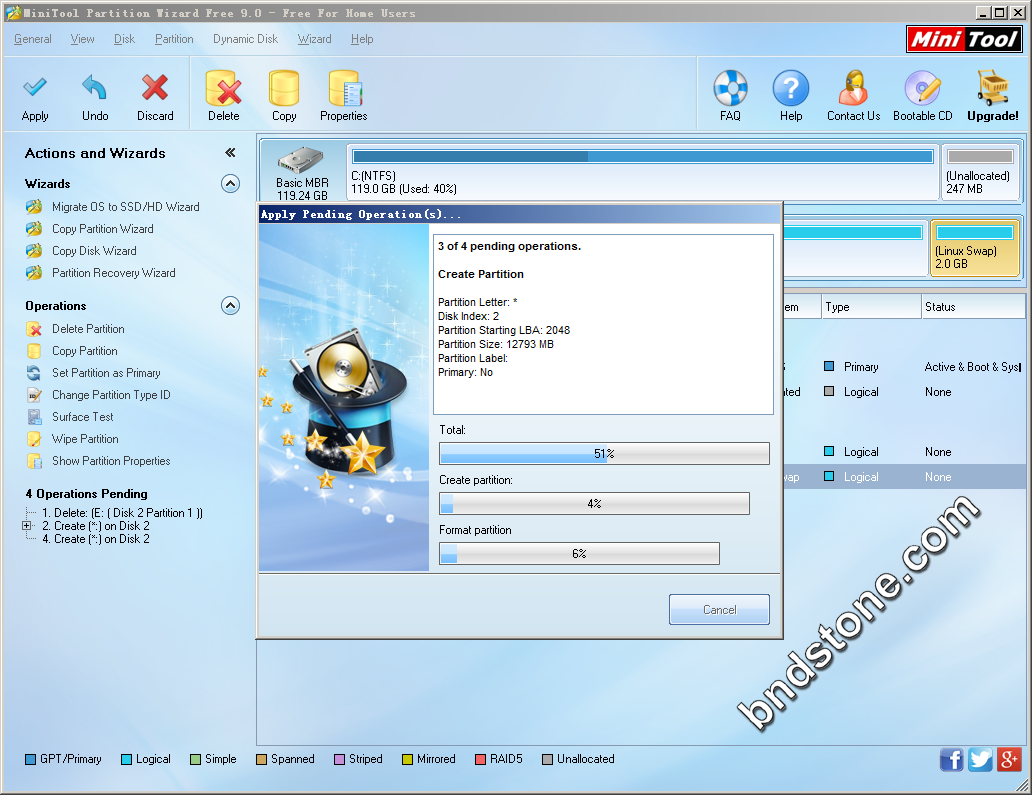1032x795 pixels.
Task: Open the MiniTool Facebook page icon
Action: [x=951, y=759]
